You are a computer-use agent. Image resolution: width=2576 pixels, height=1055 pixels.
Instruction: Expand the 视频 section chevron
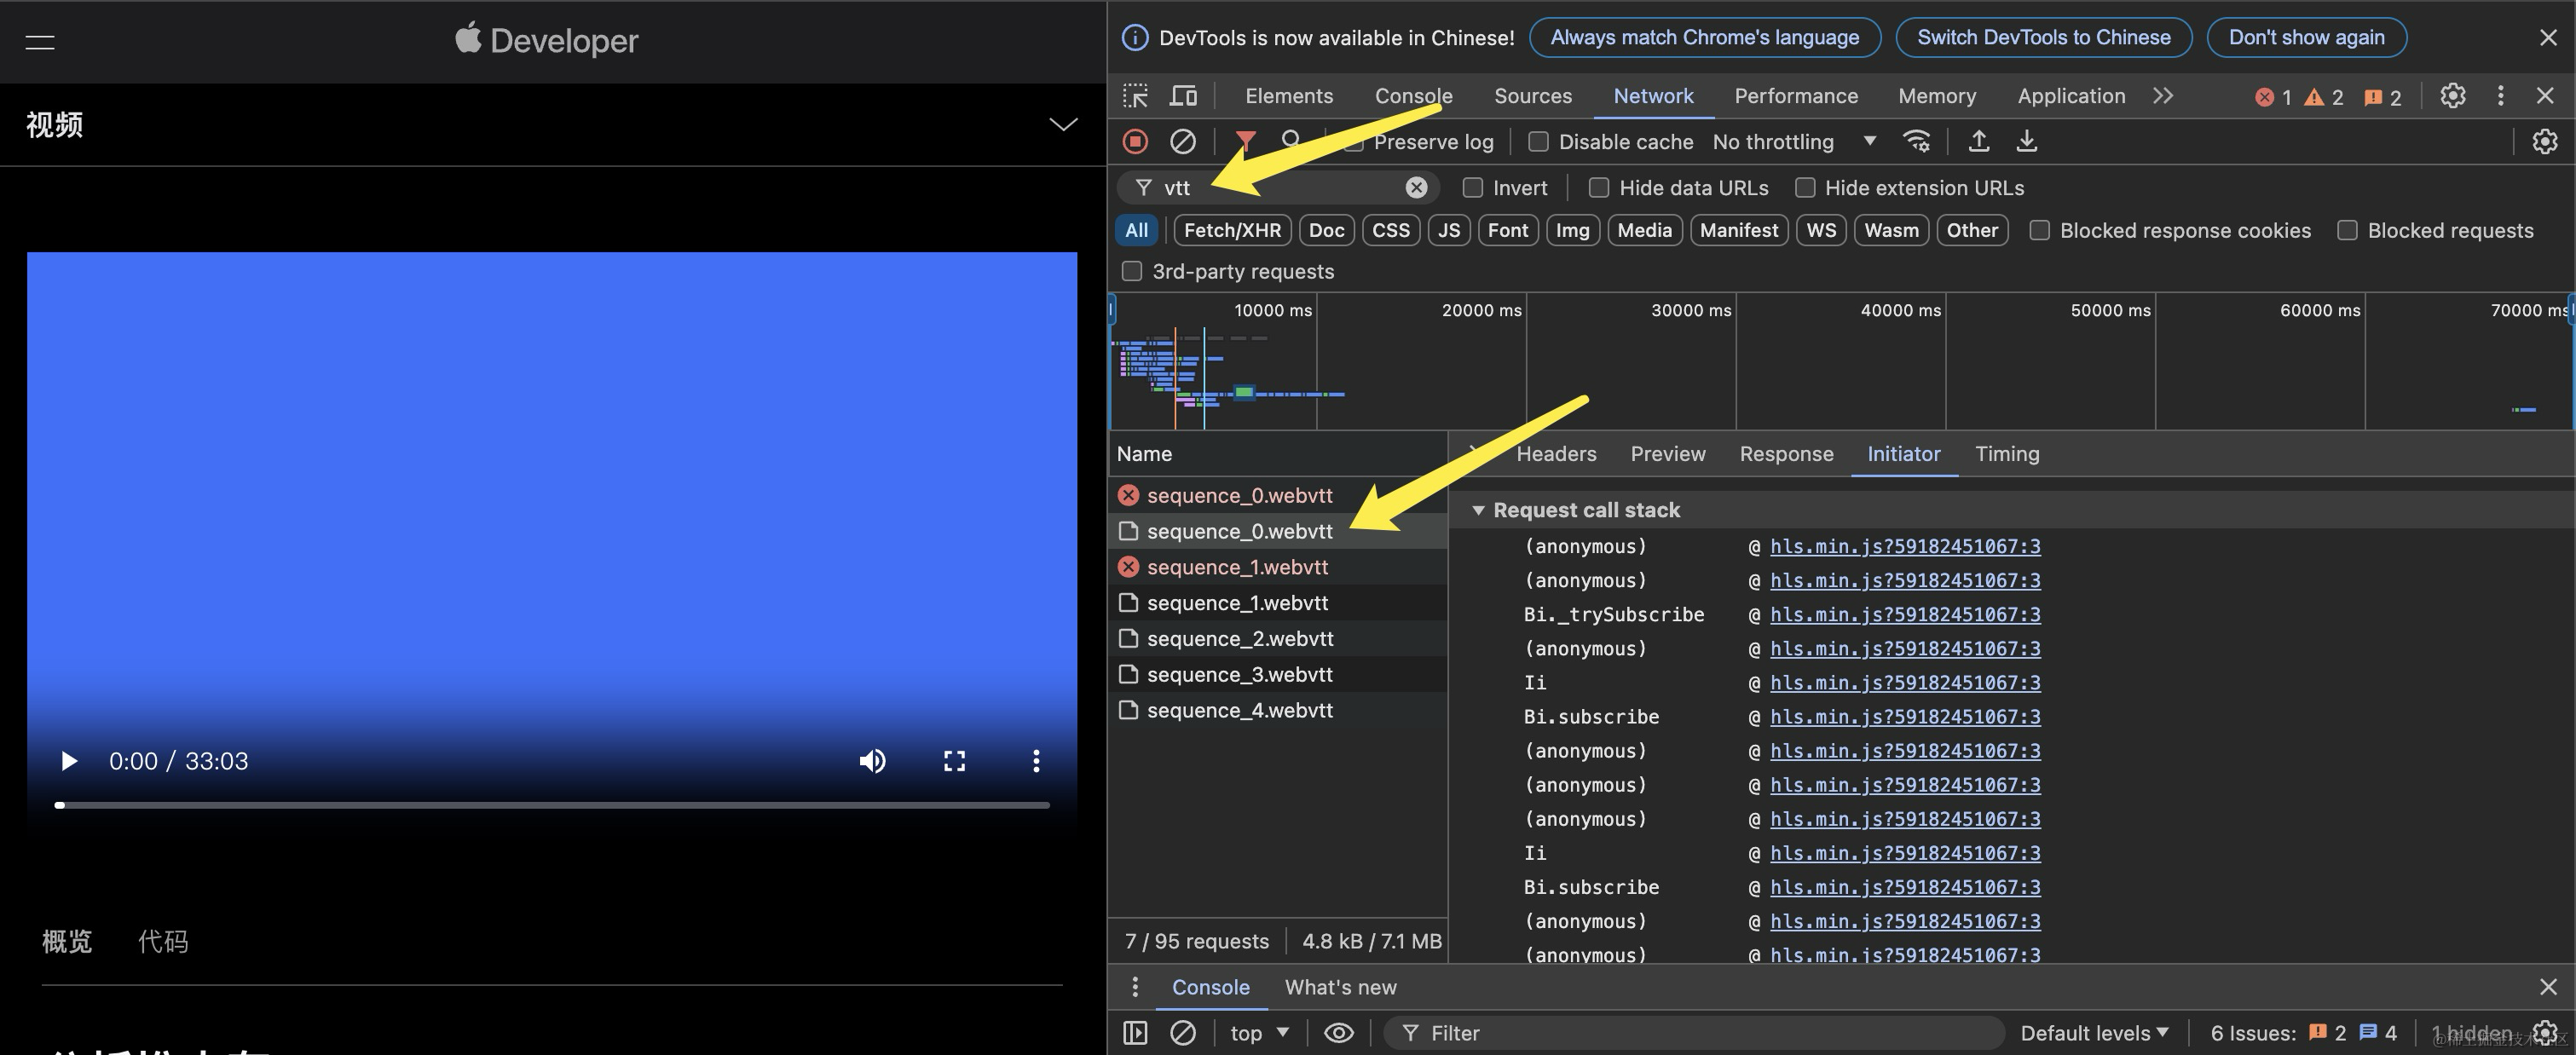(1062, 125)
